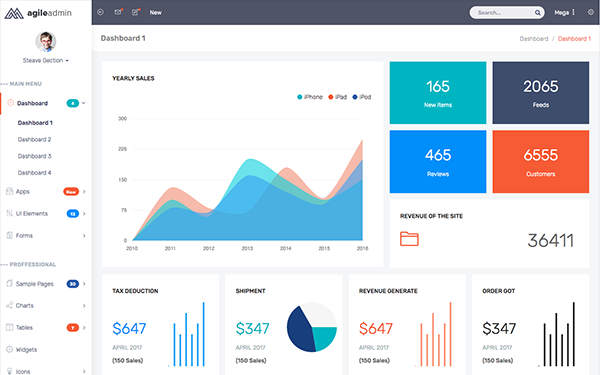600x375 pixels.
Task: Toggle the sidebar collapse arrow icon
Action: pyautogui.click(x=101, y=12)
